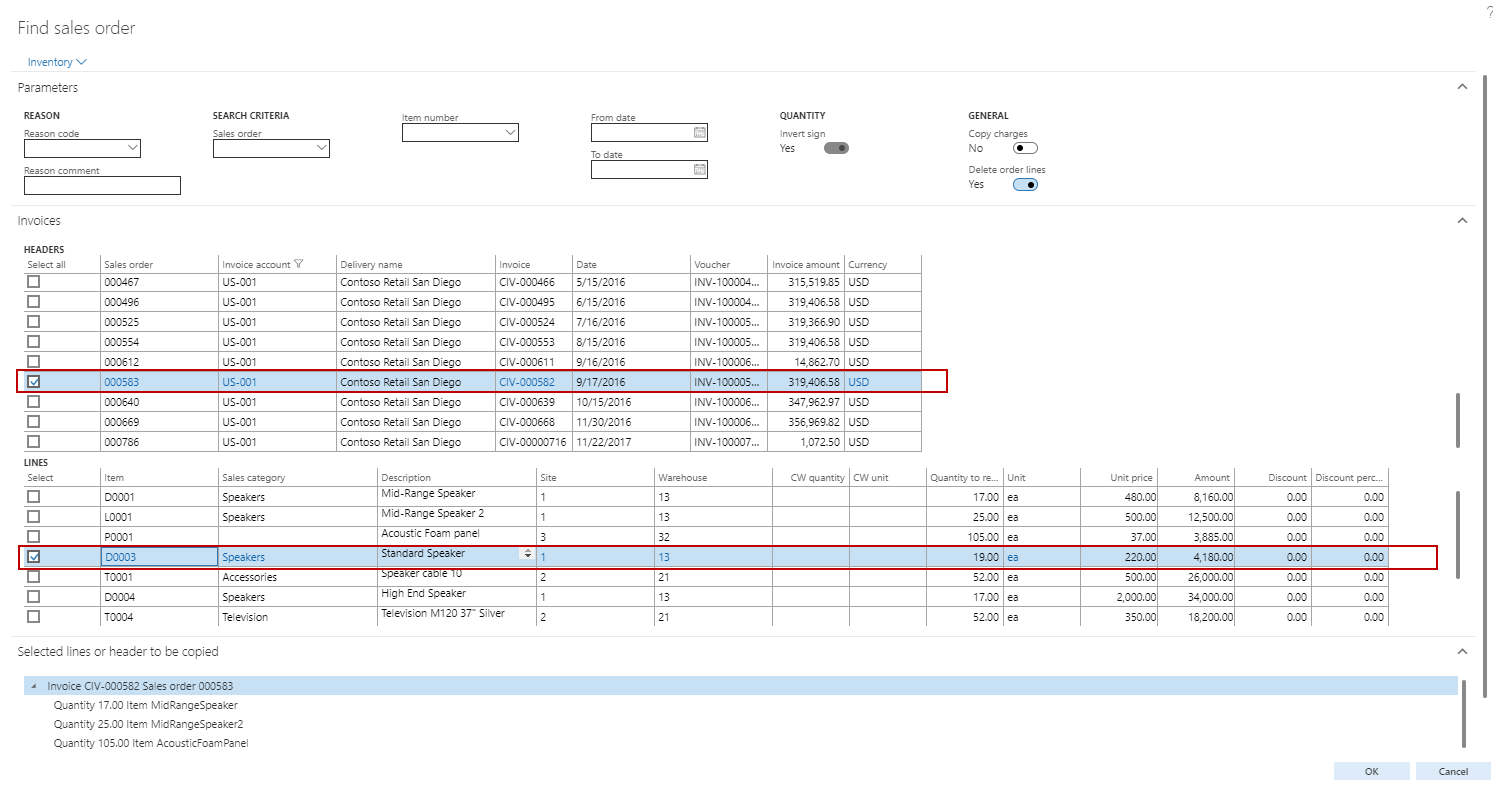This screenshot has width=1493, height=791.
Task: Collapse the Invoice CIV-000582 tree node
Action: click(35, 686)
